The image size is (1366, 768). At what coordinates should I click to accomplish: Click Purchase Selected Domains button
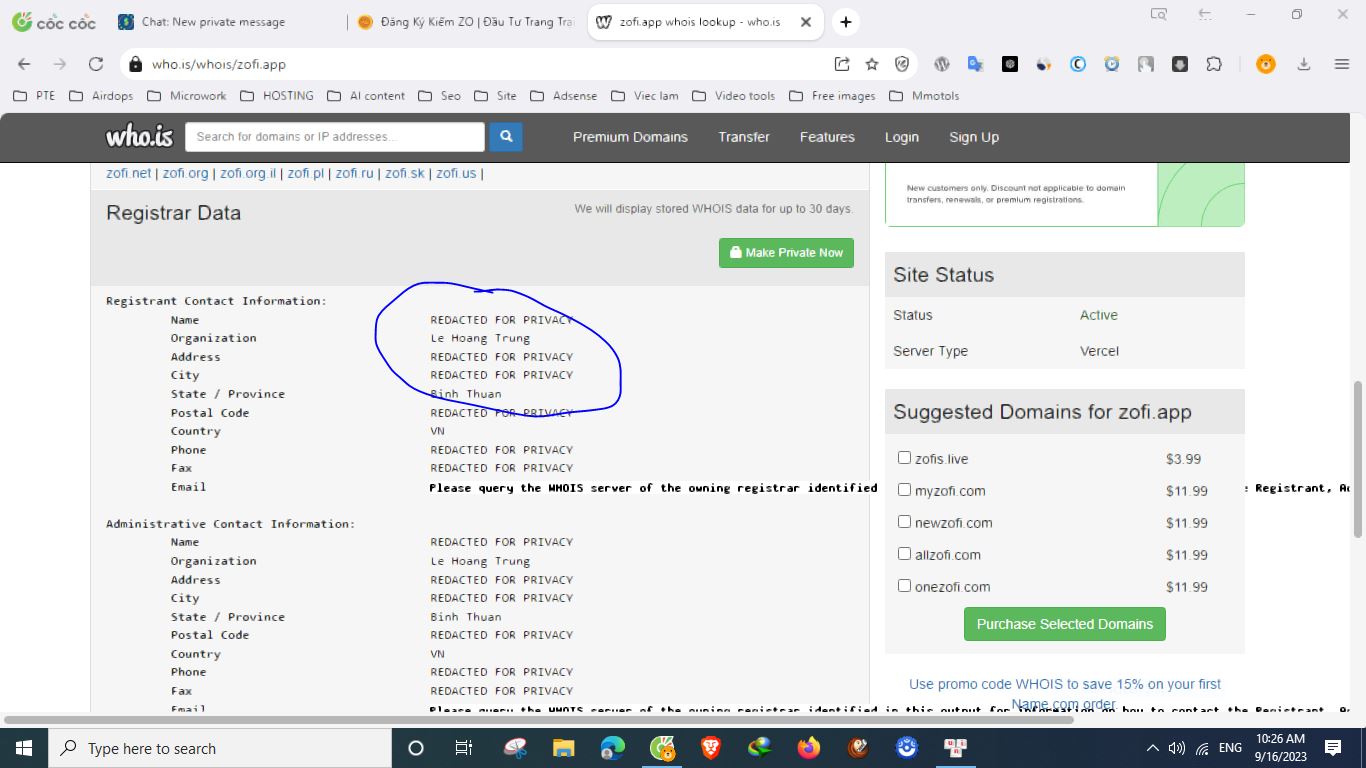pos(1065,624)
